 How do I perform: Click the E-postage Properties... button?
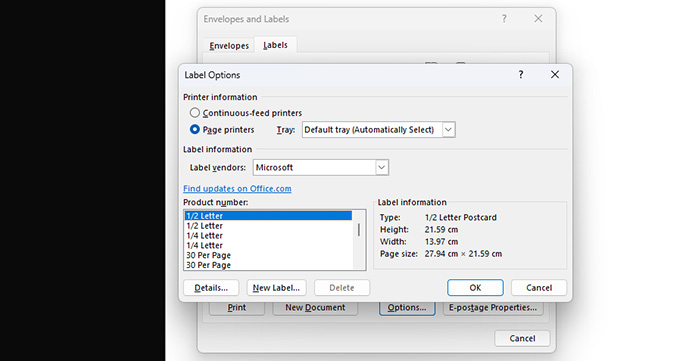pos(493,308)
